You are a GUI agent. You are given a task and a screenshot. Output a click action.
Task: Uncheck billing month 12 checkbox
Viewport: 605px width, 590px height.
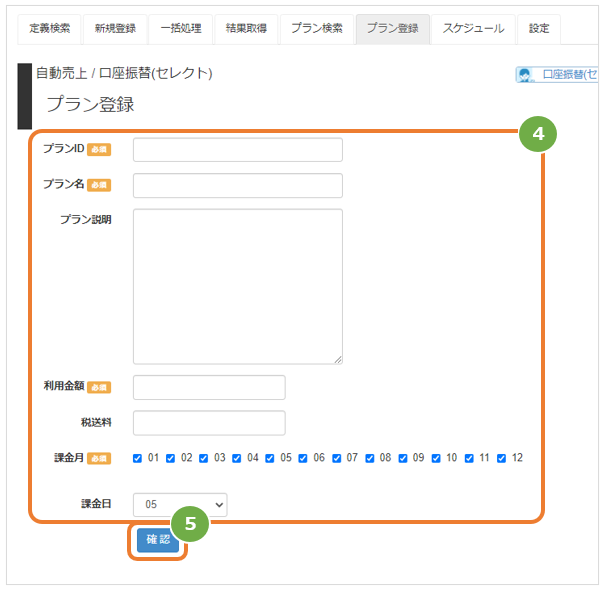501,458
